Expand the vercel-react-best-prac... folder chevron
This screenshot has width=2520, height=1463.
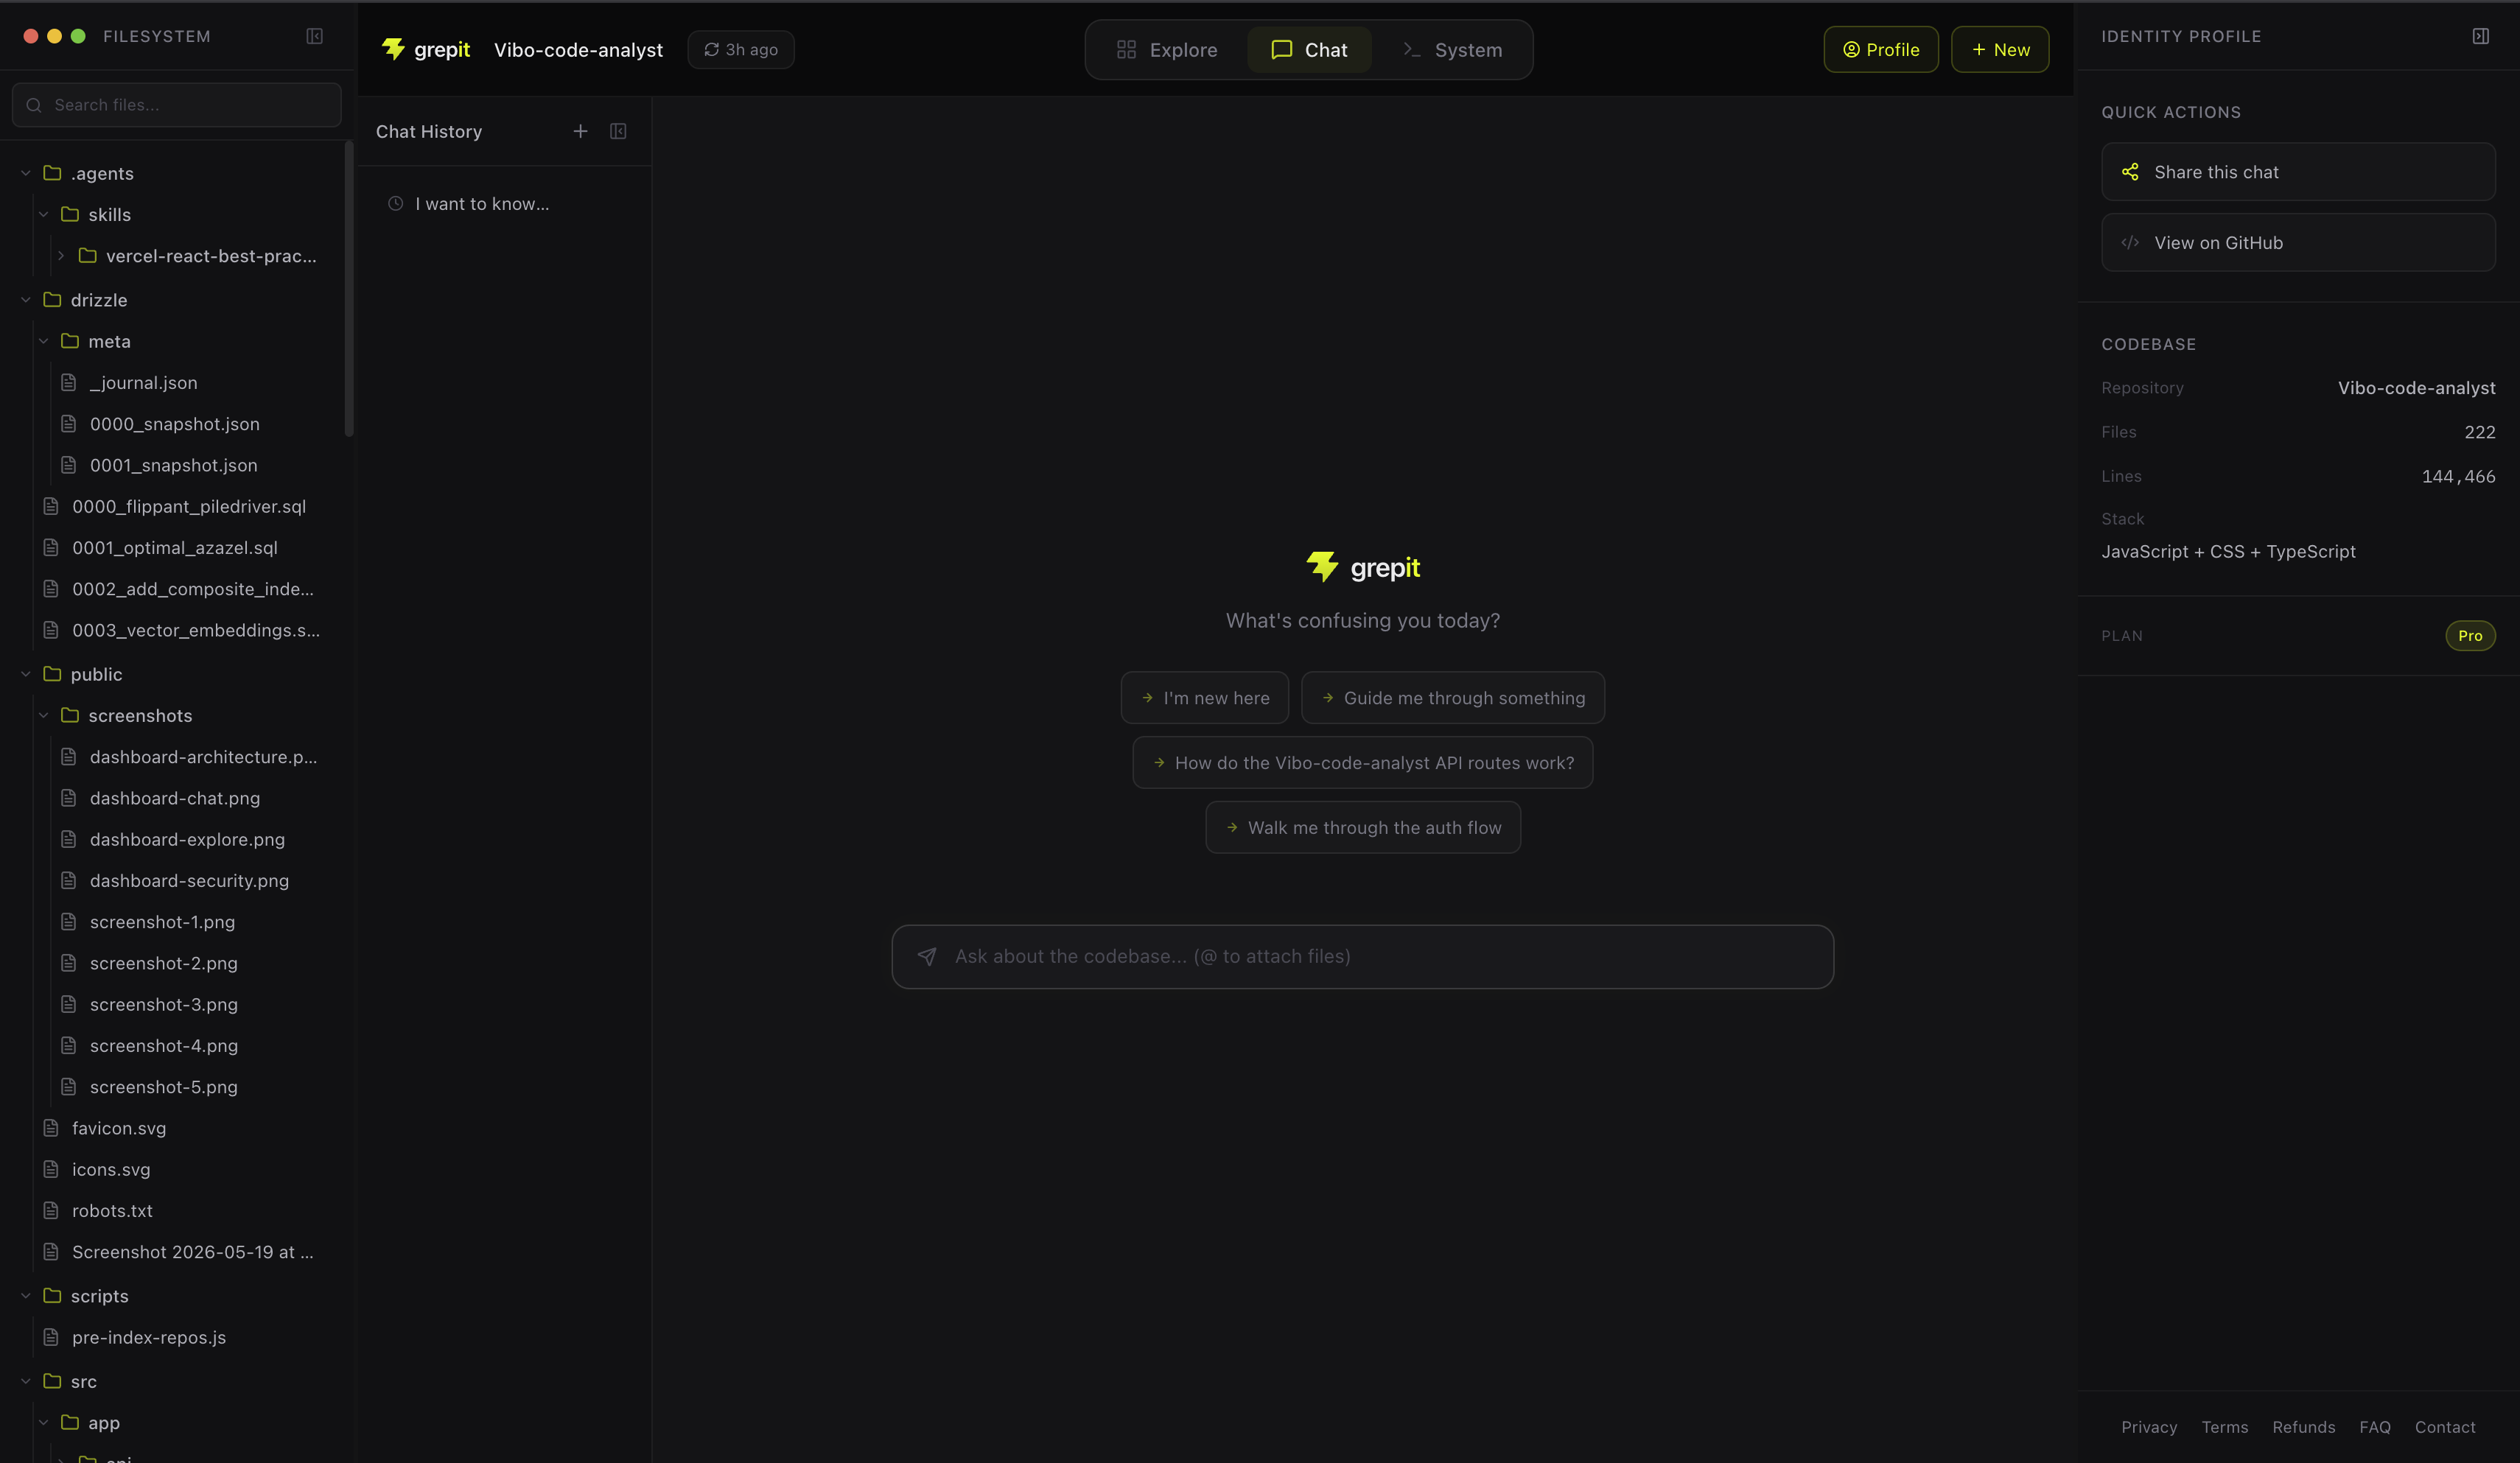click(x=61, y=256)
